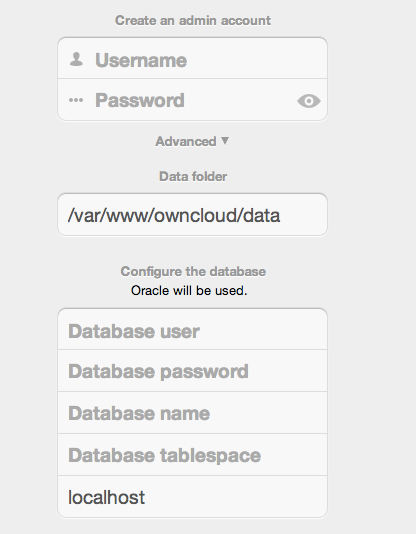Click the user silhouette icon beside Username
The image size is (416, 534).
(x=76, y=59)
